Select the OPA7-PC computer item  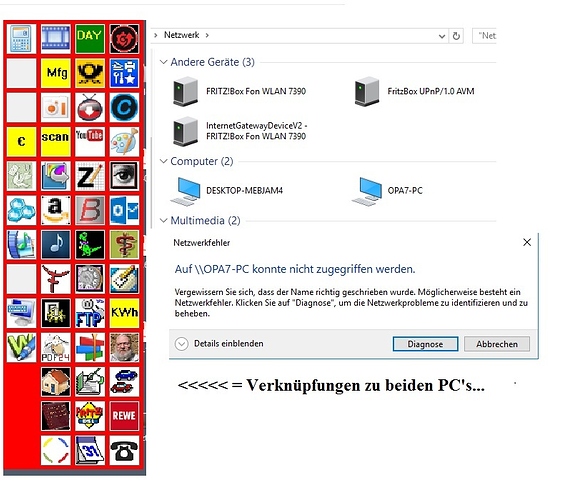coord(388,191)
